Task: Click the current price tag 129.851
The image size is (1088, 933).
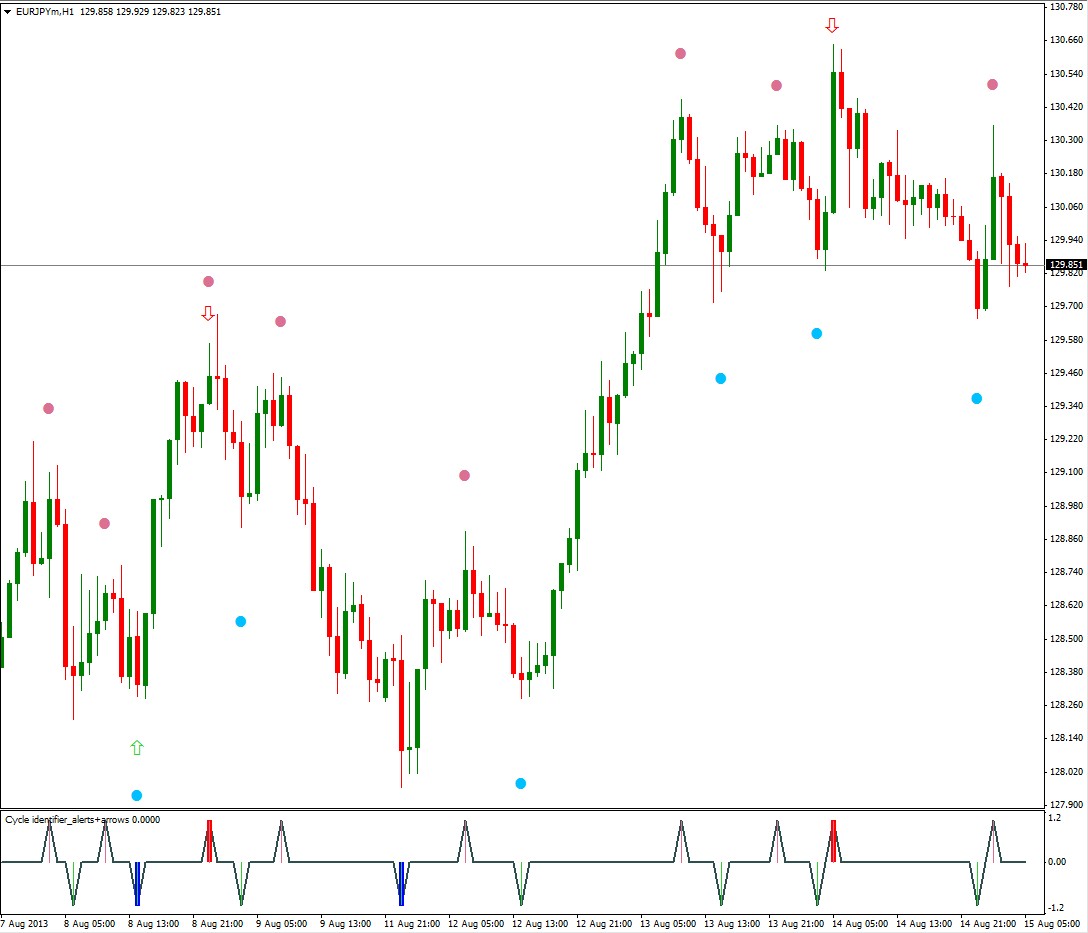Action: (x=1065, y=264)
